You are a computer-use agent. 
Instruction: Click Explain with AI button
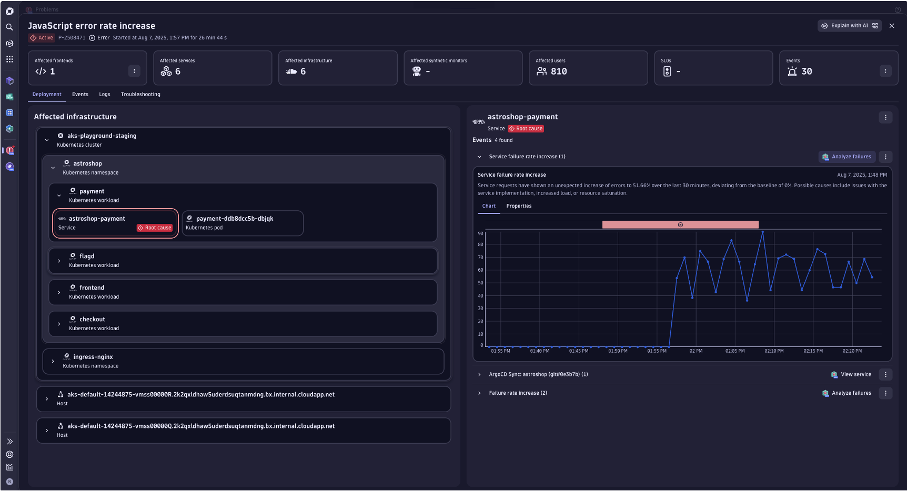pyautogui.click(x=849, y=26)
